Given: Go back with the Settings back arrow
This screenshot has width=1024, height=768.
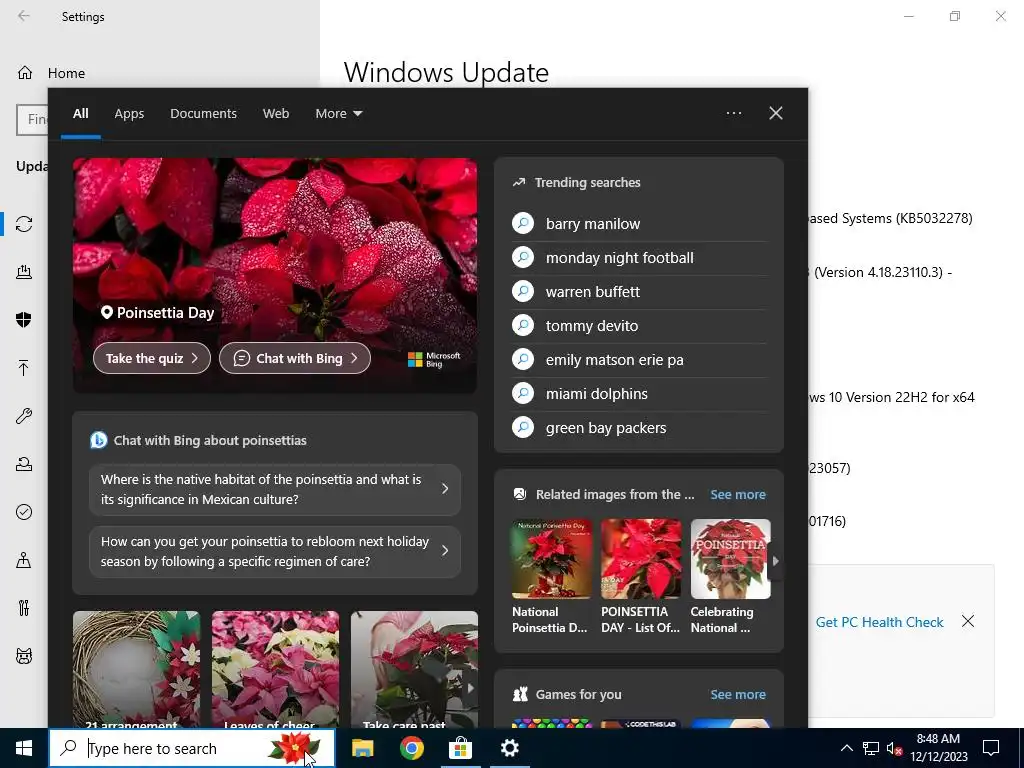Looking at the screenshot, I should [x=24, y=16].
